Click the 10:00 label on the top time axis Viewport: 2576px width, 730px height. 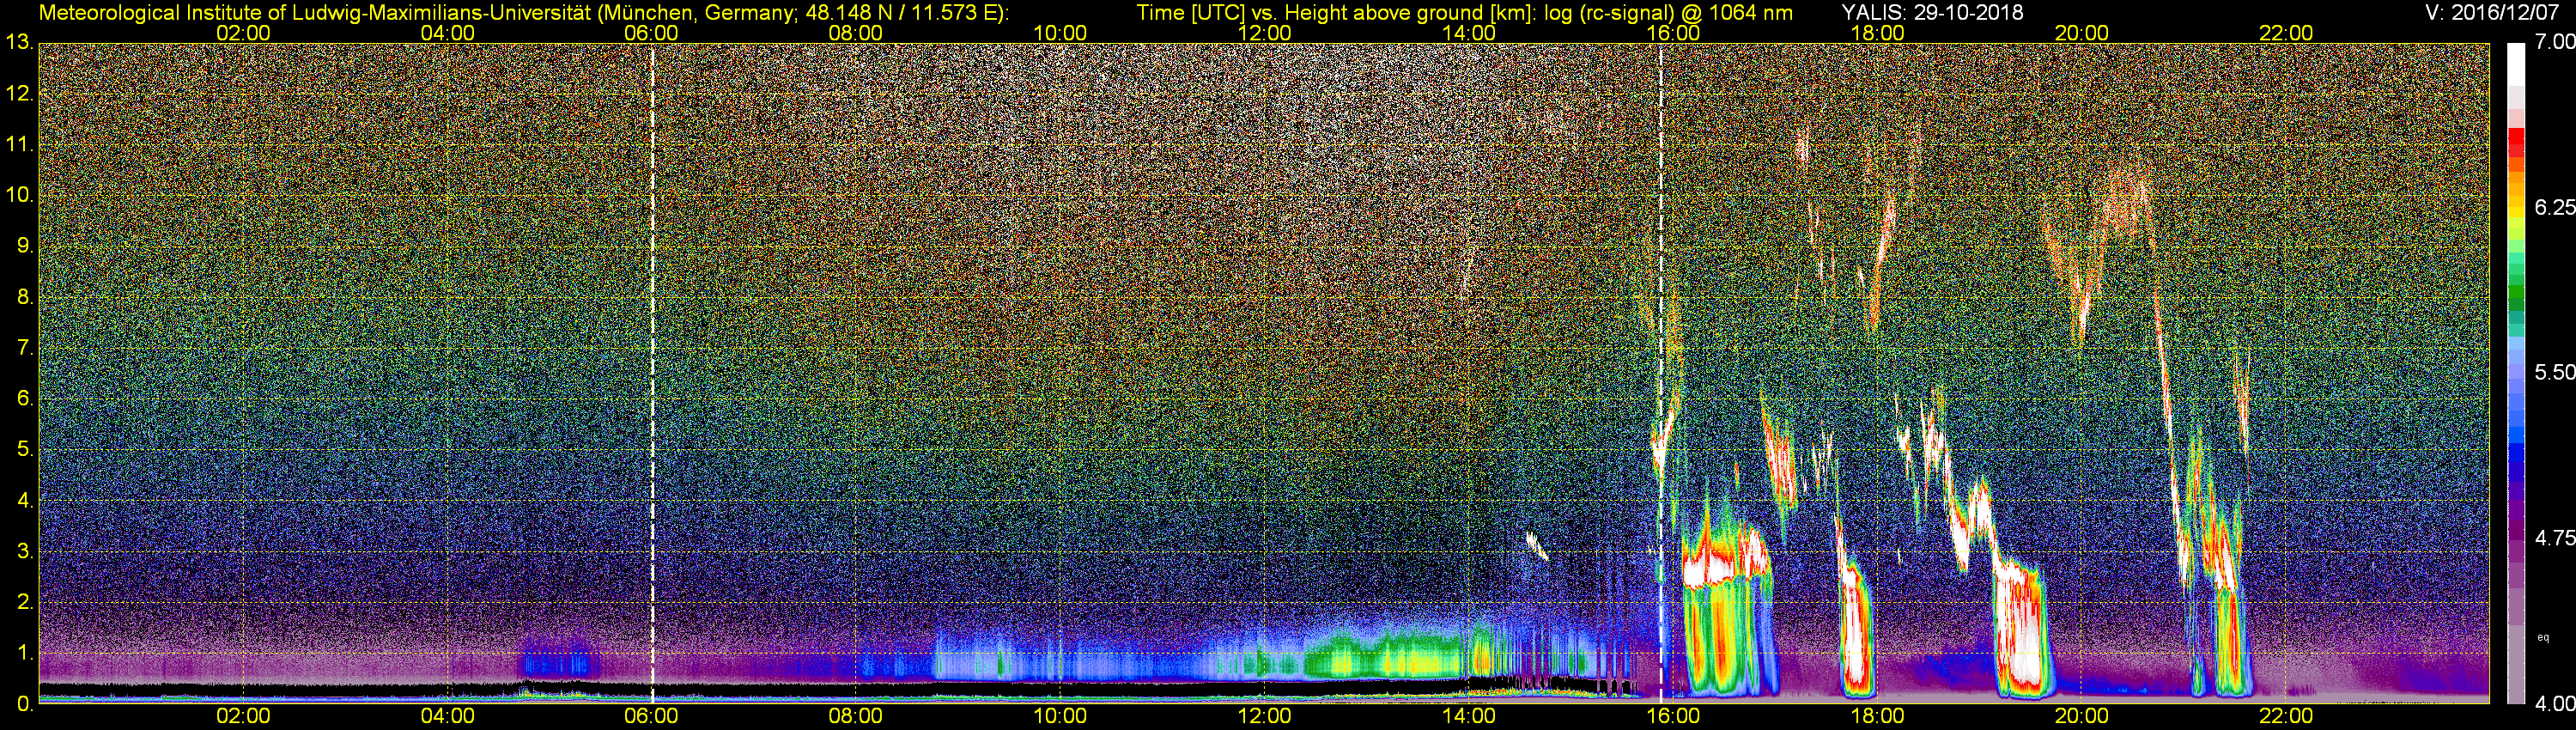(x=1060, y=33)
